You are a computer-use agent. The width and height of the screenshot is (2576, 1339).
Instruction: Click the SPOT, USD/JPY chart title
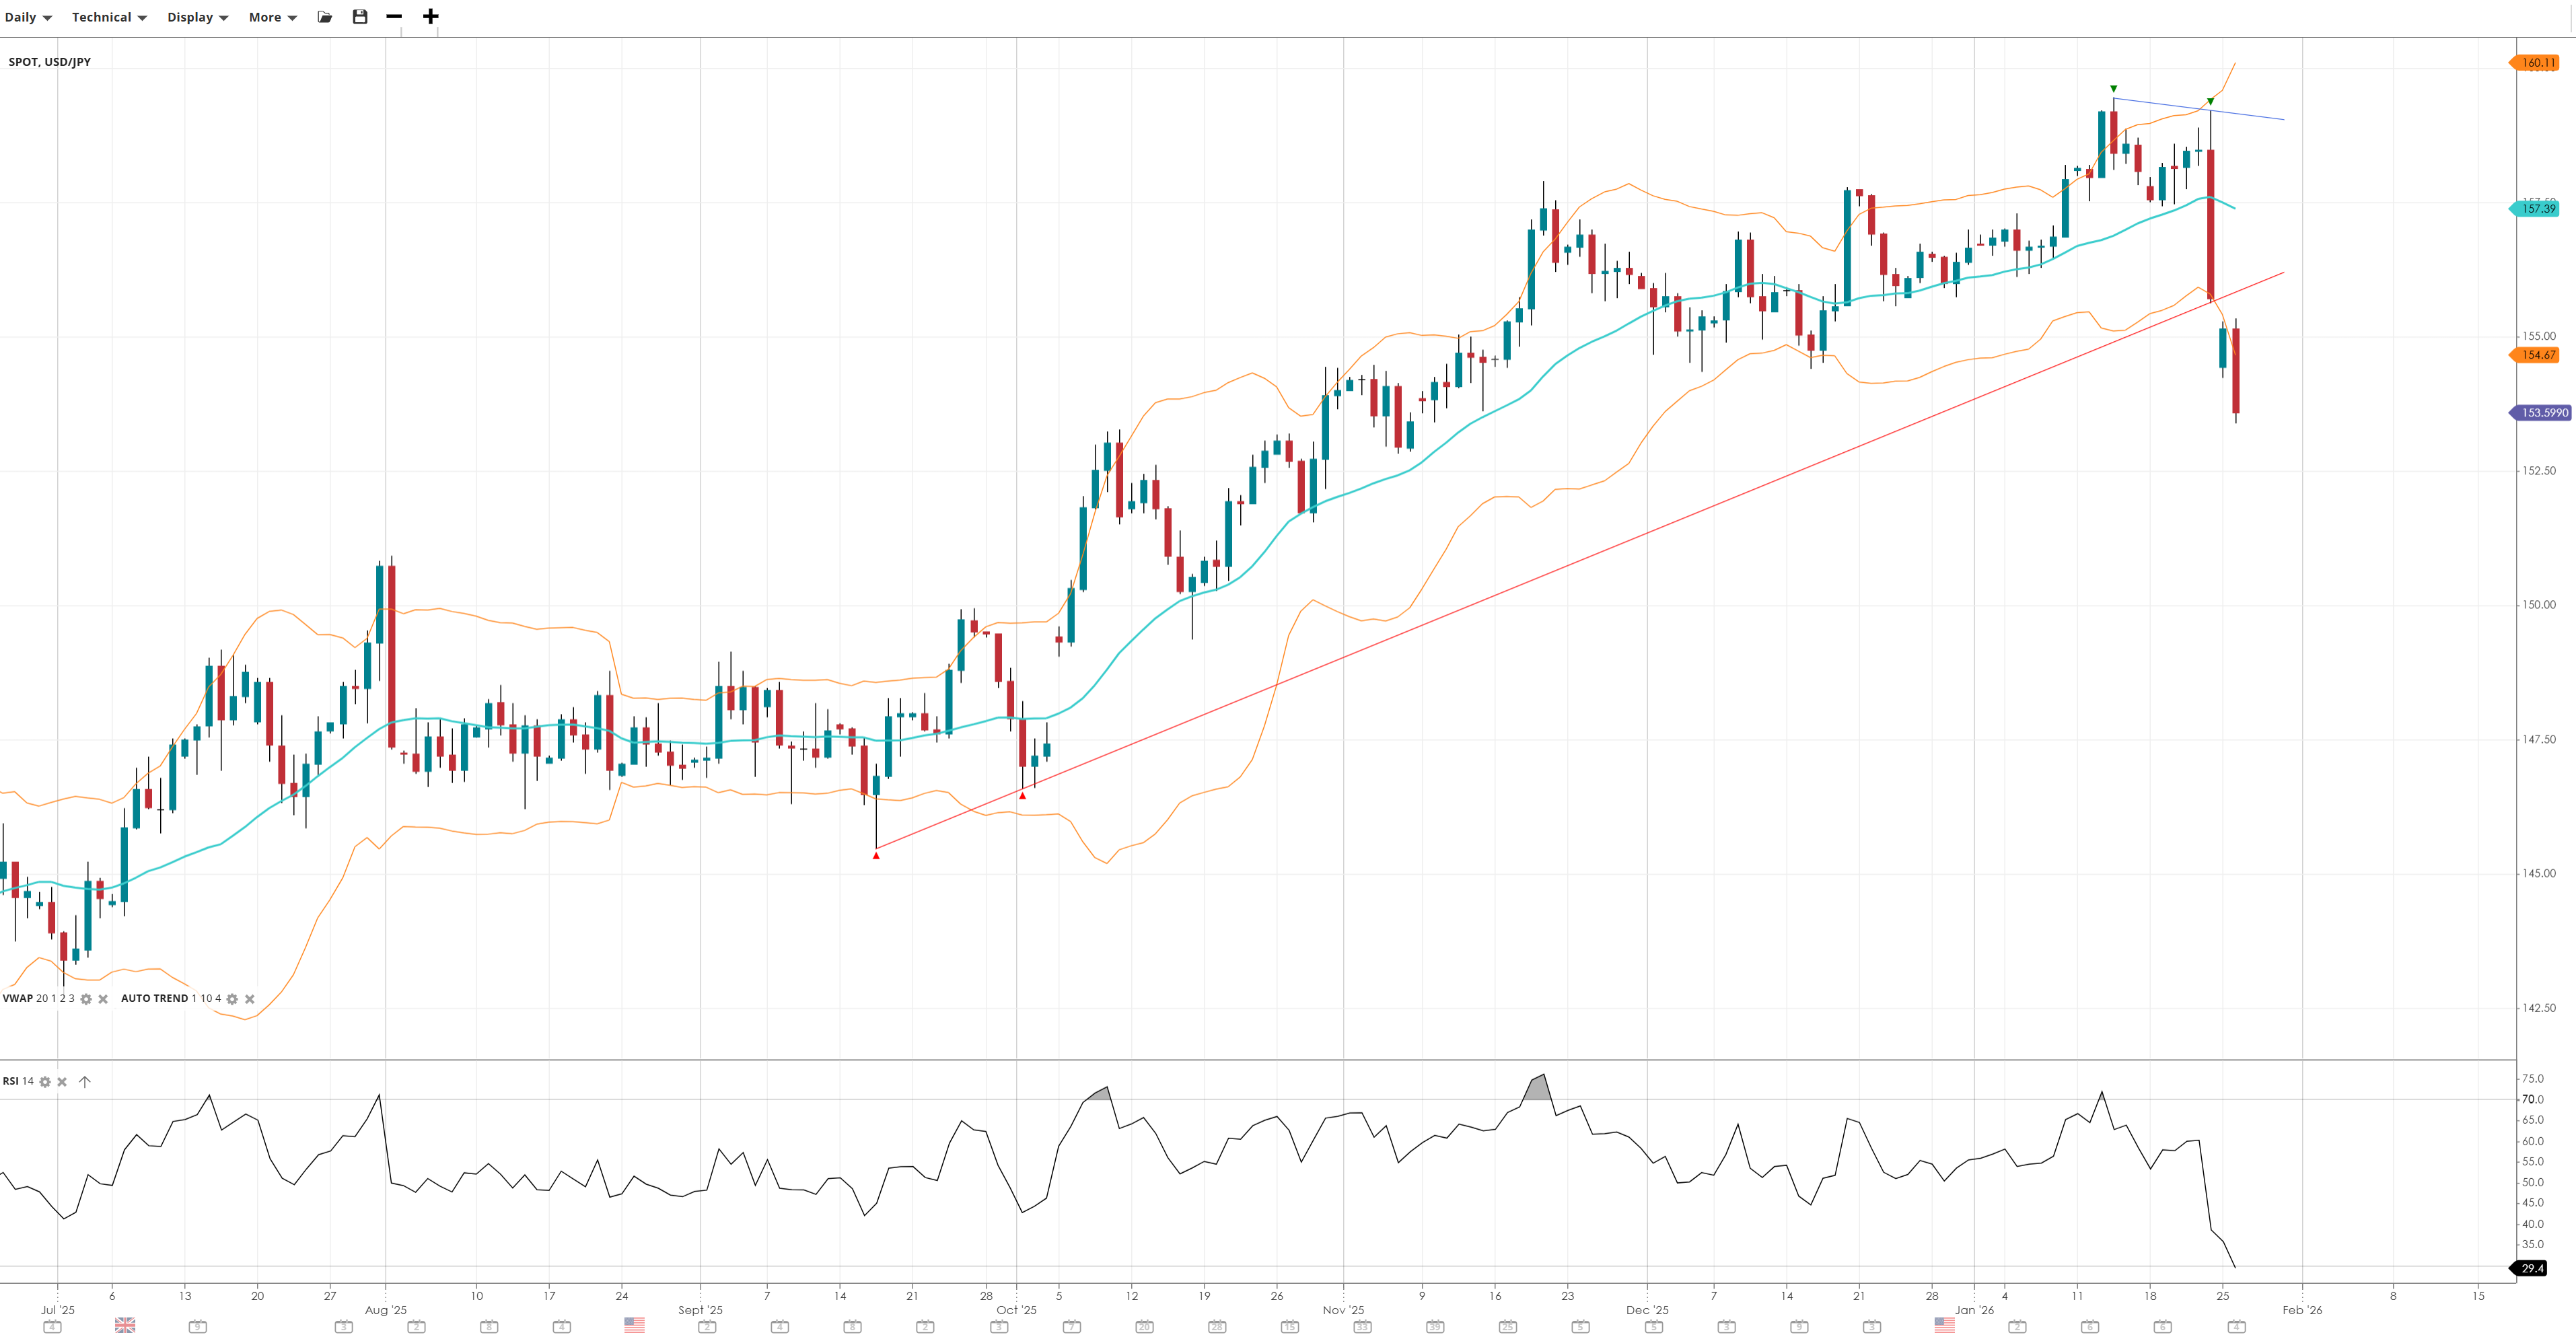(50, 62)
